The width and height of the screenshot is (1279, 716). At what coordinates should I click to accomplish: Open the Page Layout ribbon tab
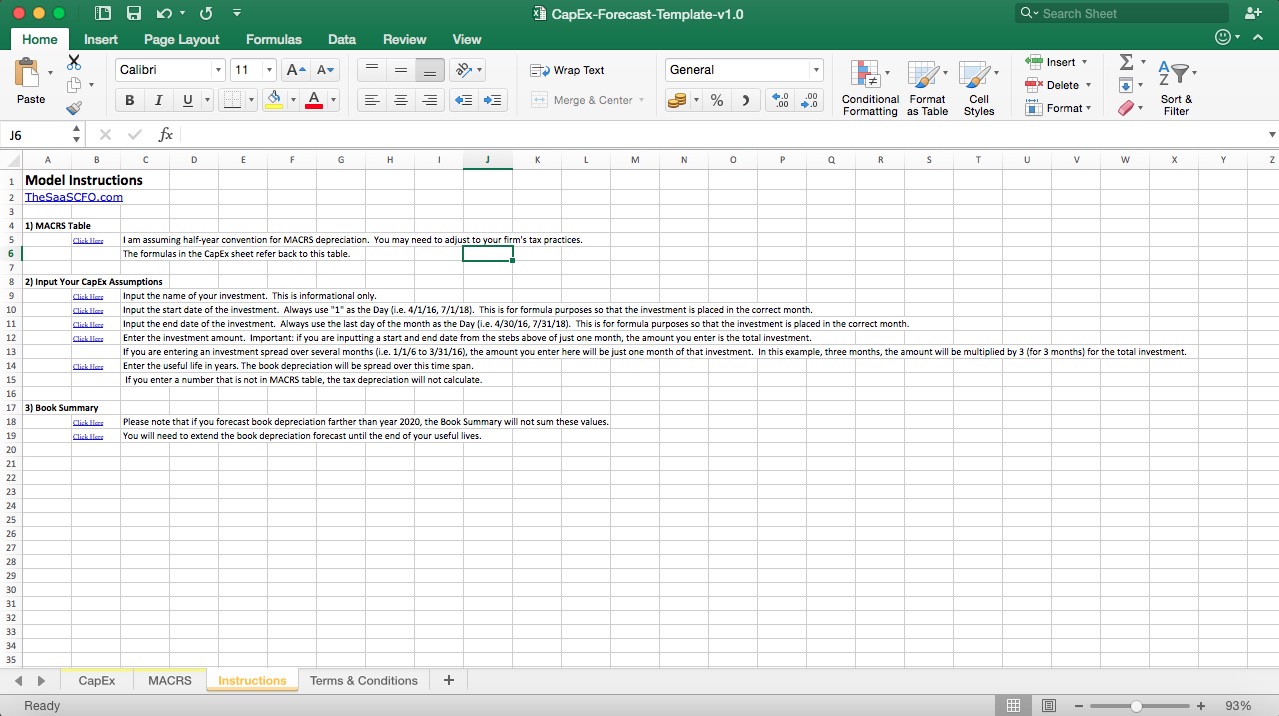181,39
